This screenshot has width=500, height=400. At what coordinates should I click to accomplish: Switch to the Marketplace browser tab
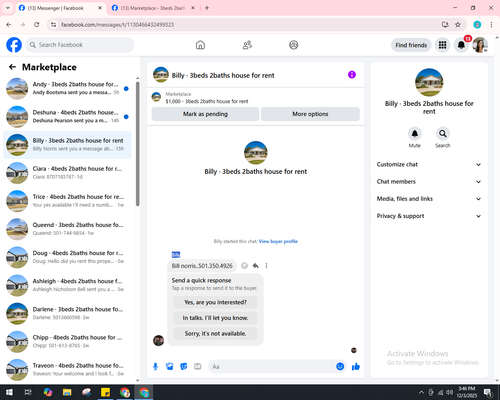[153, 8]
